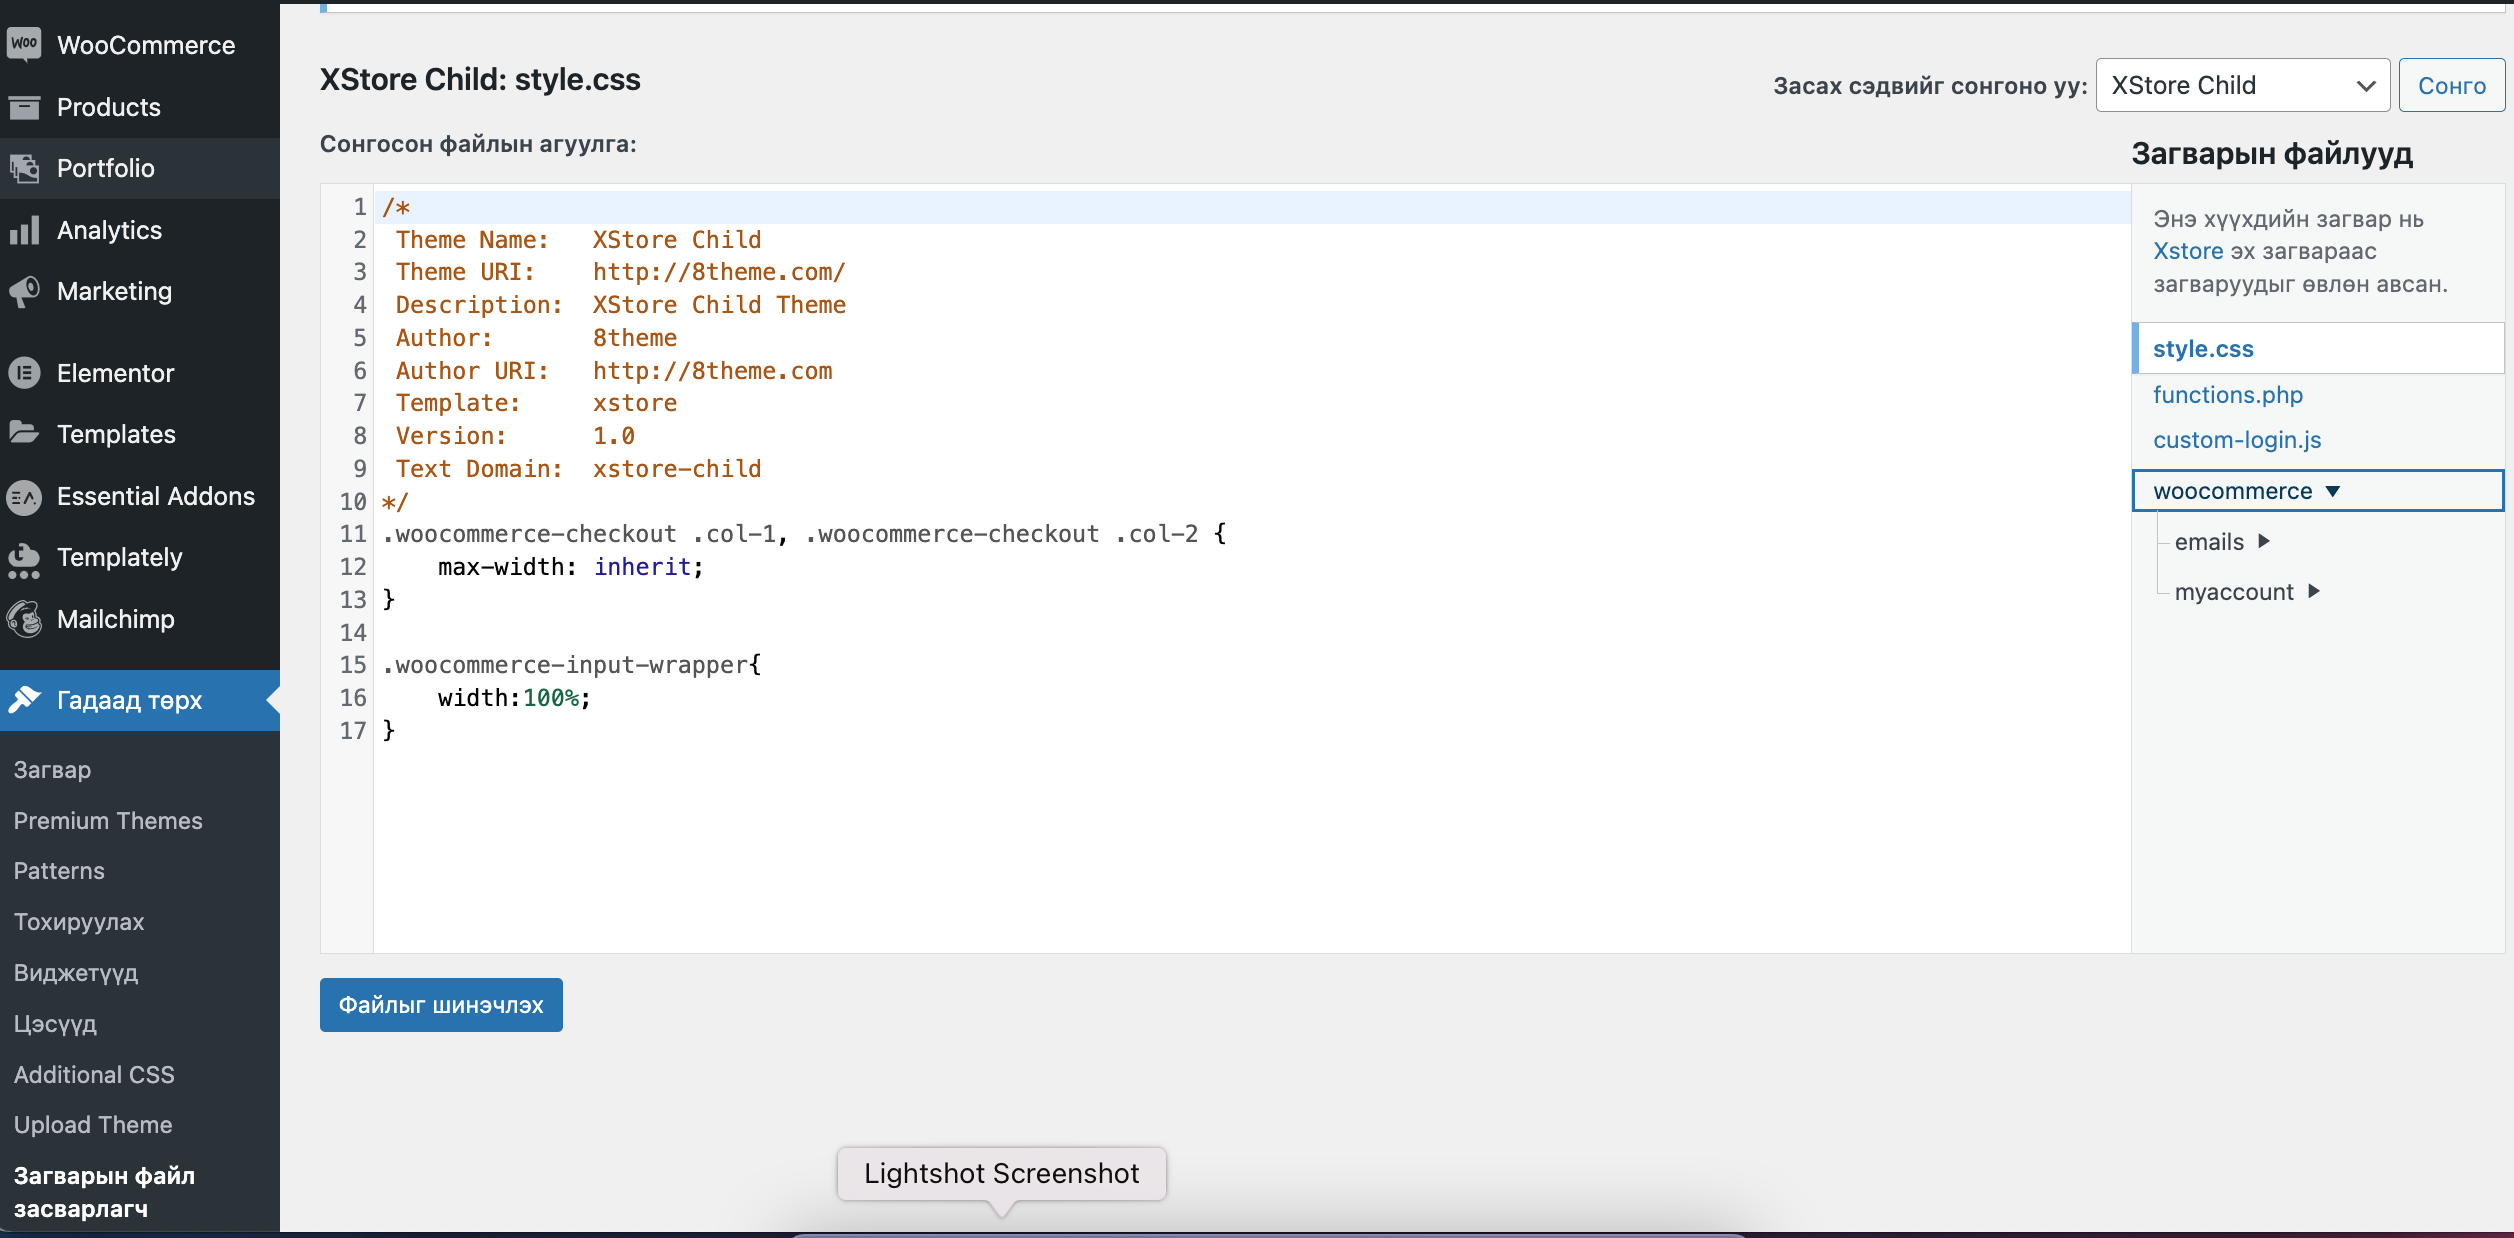This screenshot has width=2514, height=1238.
Task: Open the Тохируулах customizer link
Action: (x=79, y=921)
